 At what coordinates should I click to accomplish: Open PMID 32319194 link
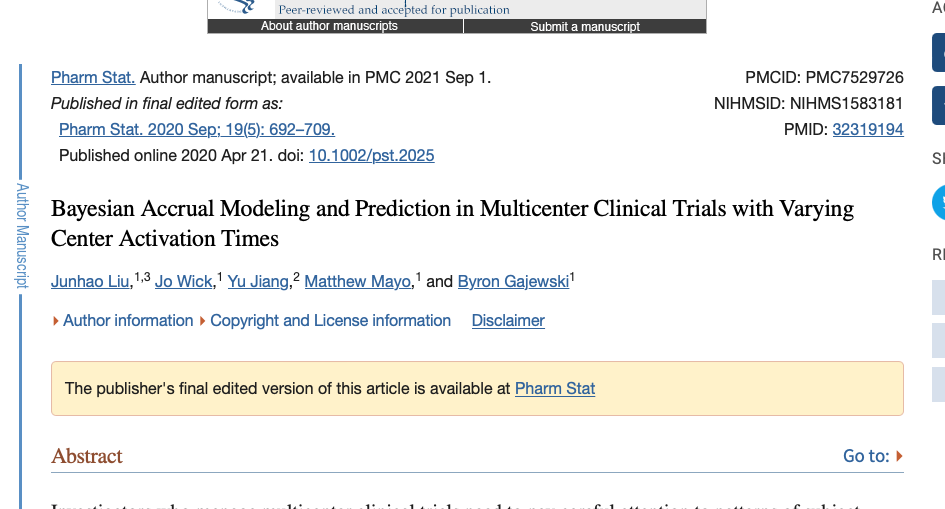(867, 129)
